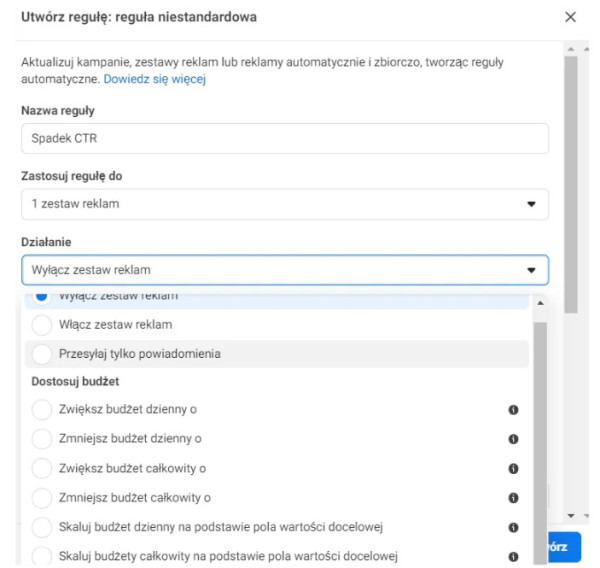Open the Zastosuj regułę do dropdown
The height and width of the screenshot is (568, 600).
tap(284, 204)
